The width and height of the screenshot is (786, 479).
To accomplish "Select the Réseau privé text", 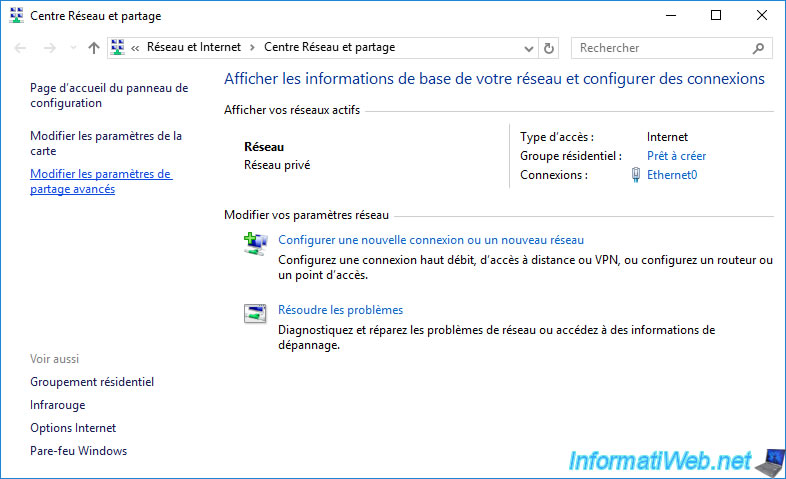I will point(277,165).
